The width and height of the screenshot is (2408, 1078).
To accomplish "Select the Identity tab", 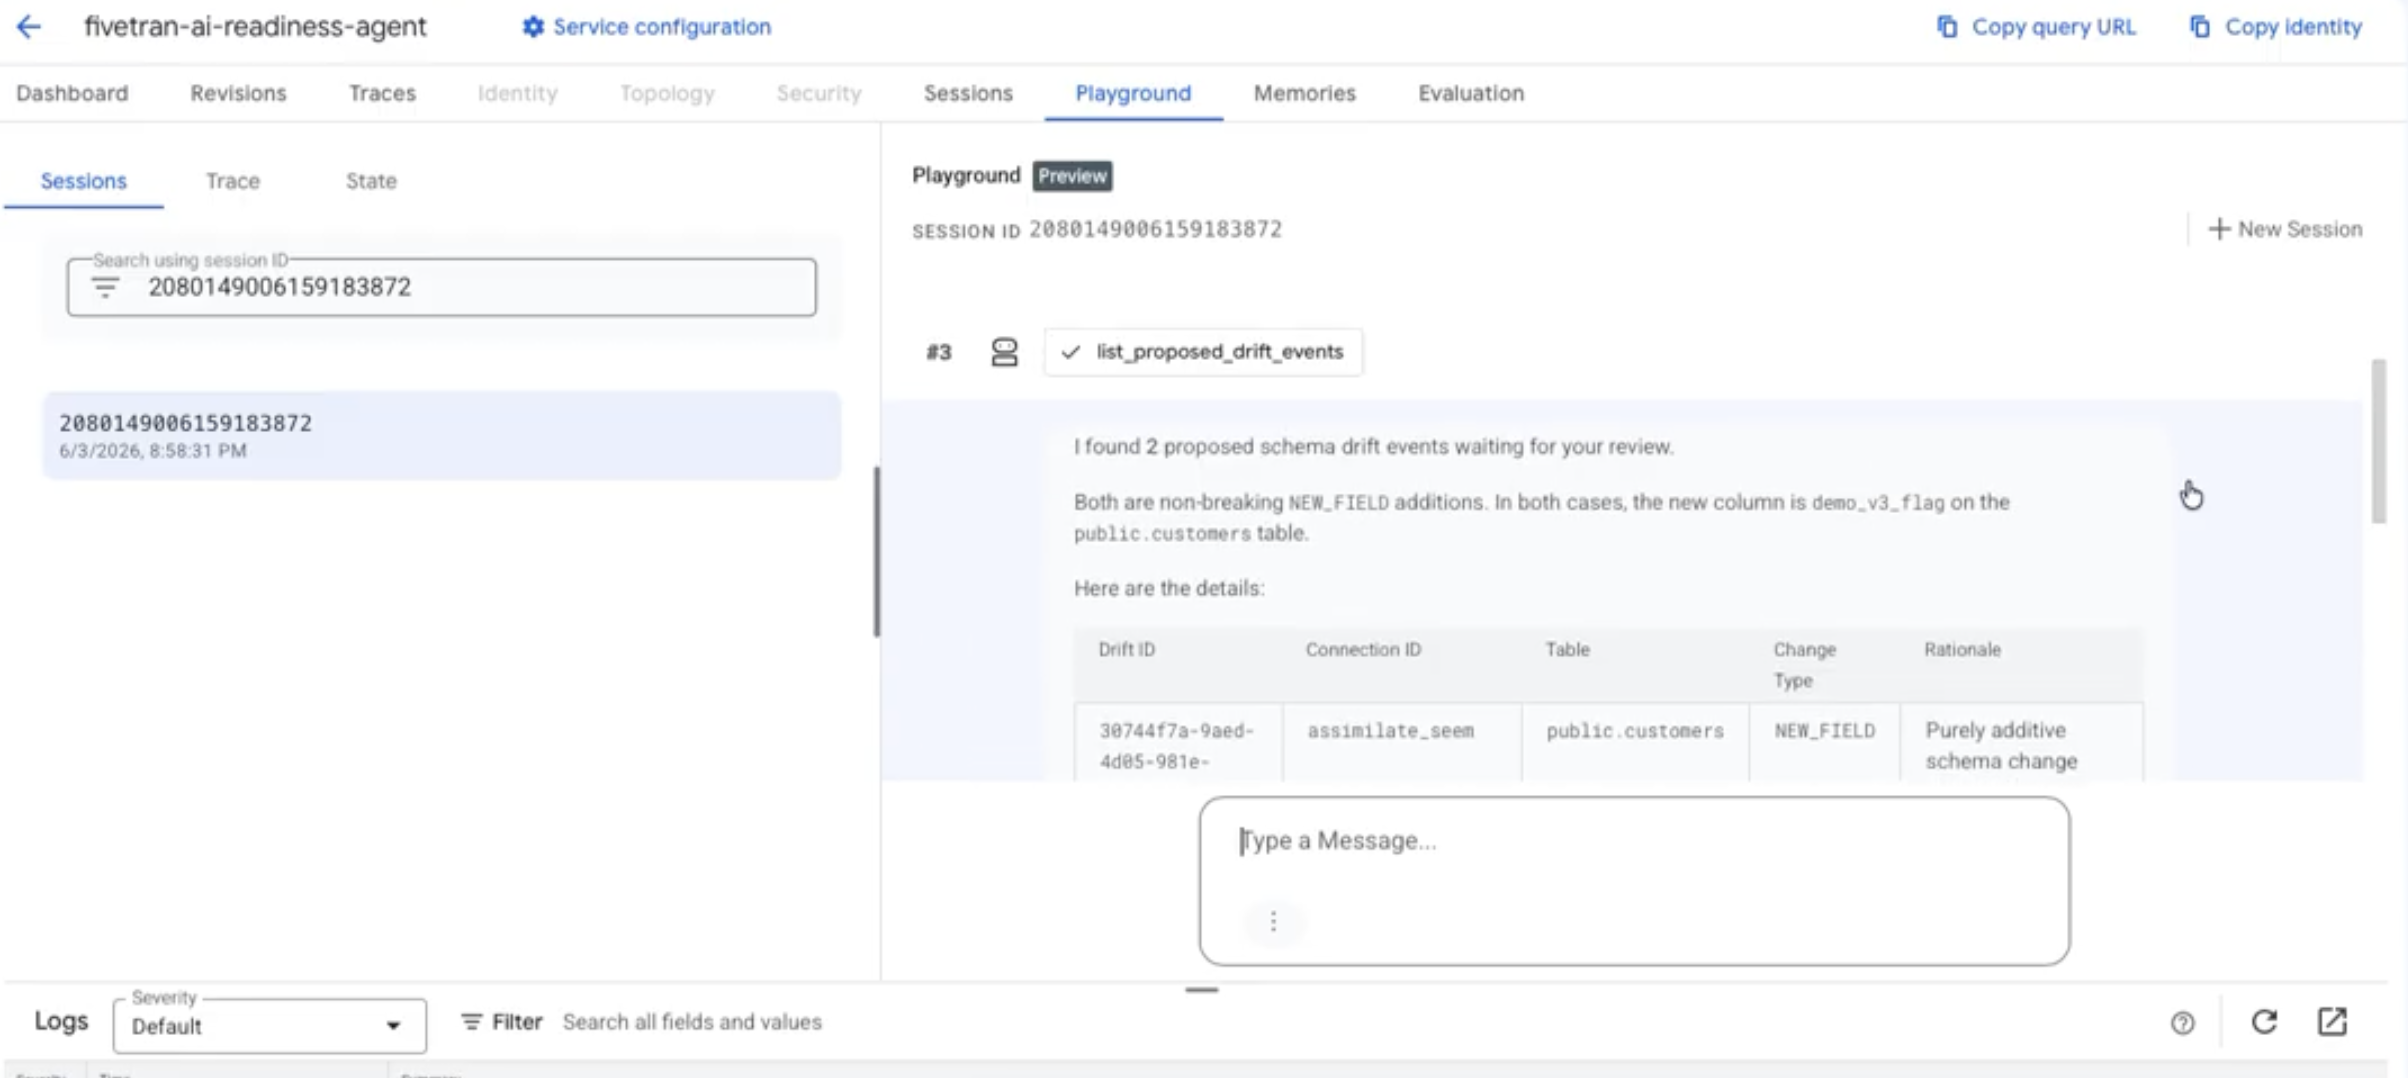I will tap(517, 93).
